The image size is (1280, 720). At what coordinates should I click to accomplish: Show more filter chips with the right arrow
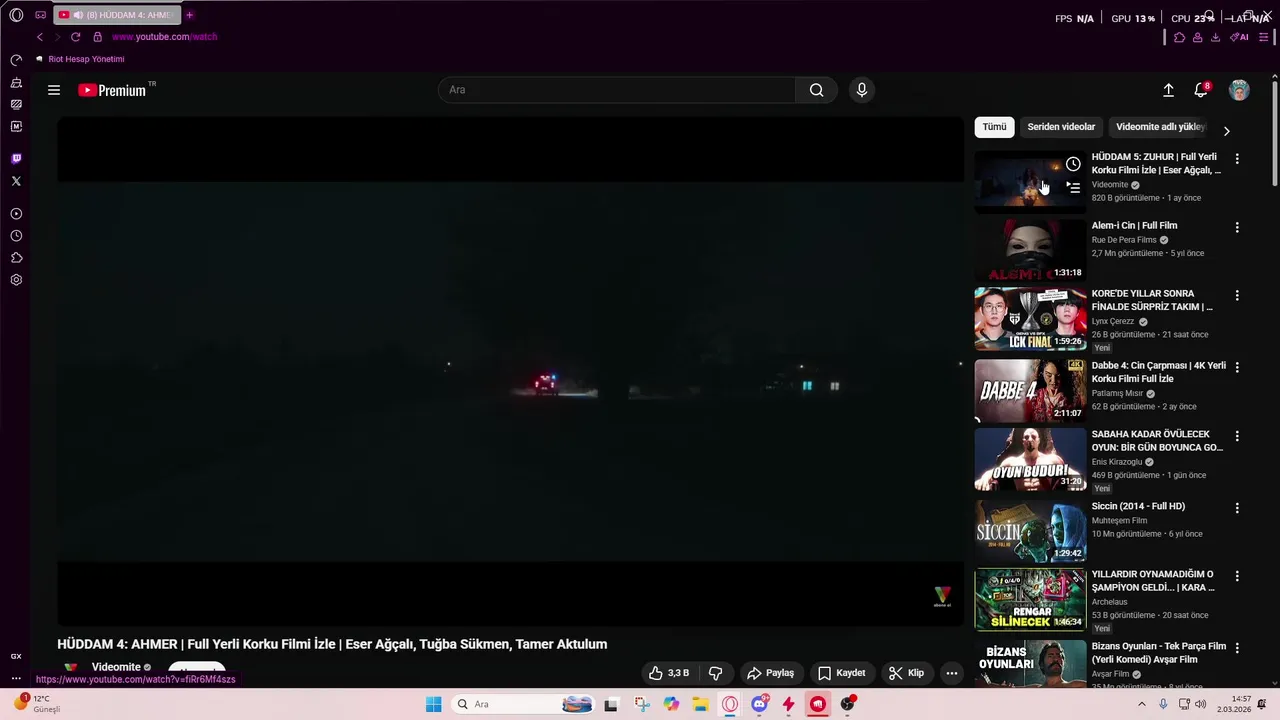pyautogui.click(x=1227, y=131)
